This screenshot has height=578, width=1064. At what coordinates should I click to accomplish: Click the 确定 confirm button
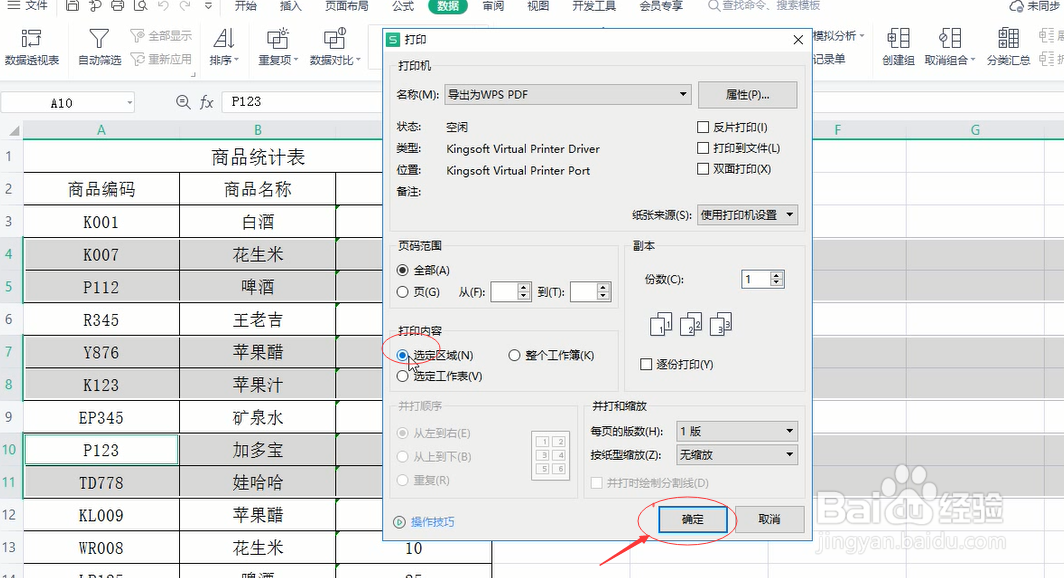692,519
